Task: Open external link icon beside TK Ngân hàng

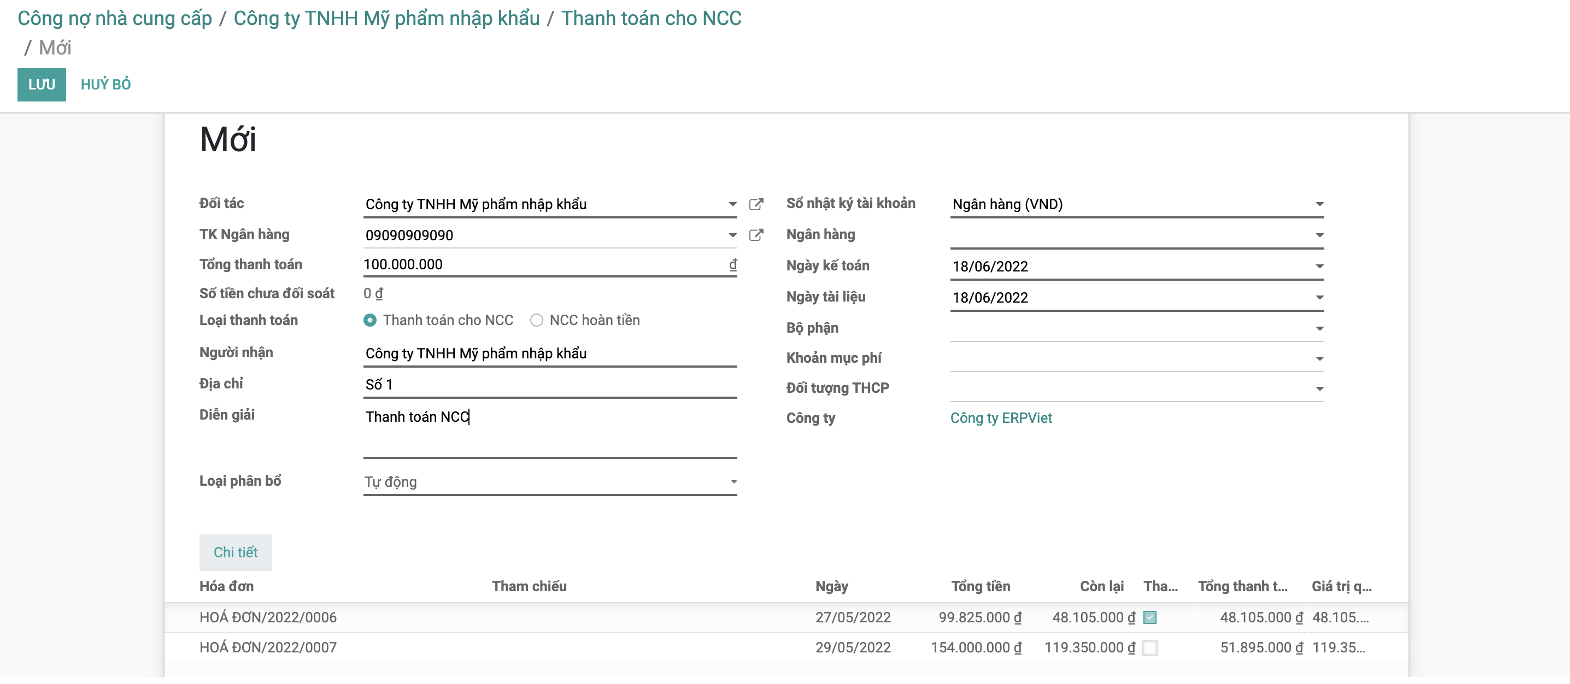Action: [x=756, y=235]
